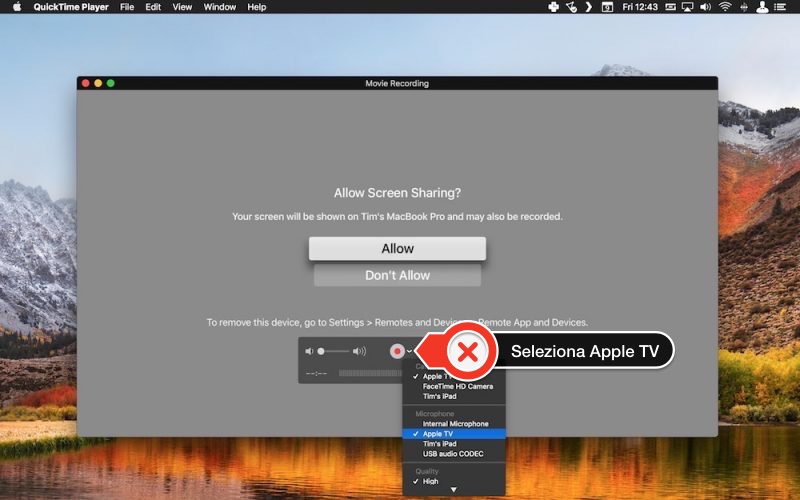
Task: Open Notification Center list icon
Action: 780,7
